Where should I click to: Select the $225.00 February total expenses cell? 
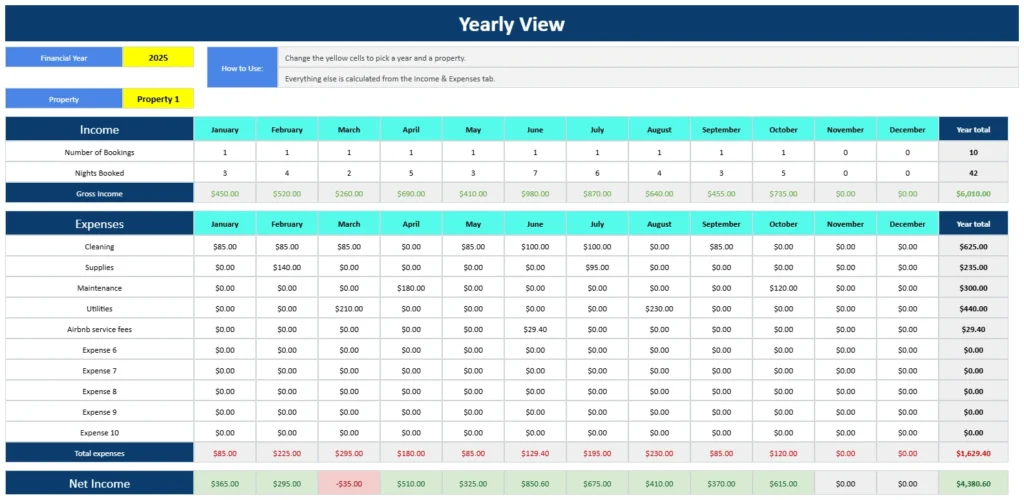tap(287, 453)
